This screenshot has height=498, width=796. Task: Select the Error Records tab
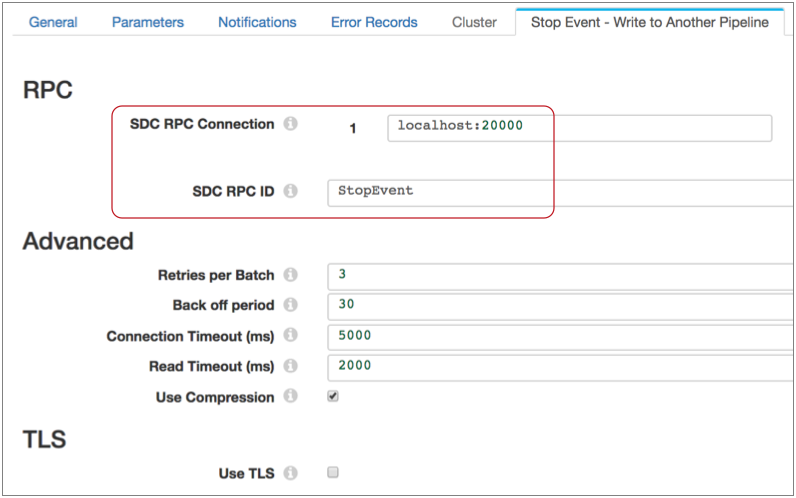coord(374,22)
